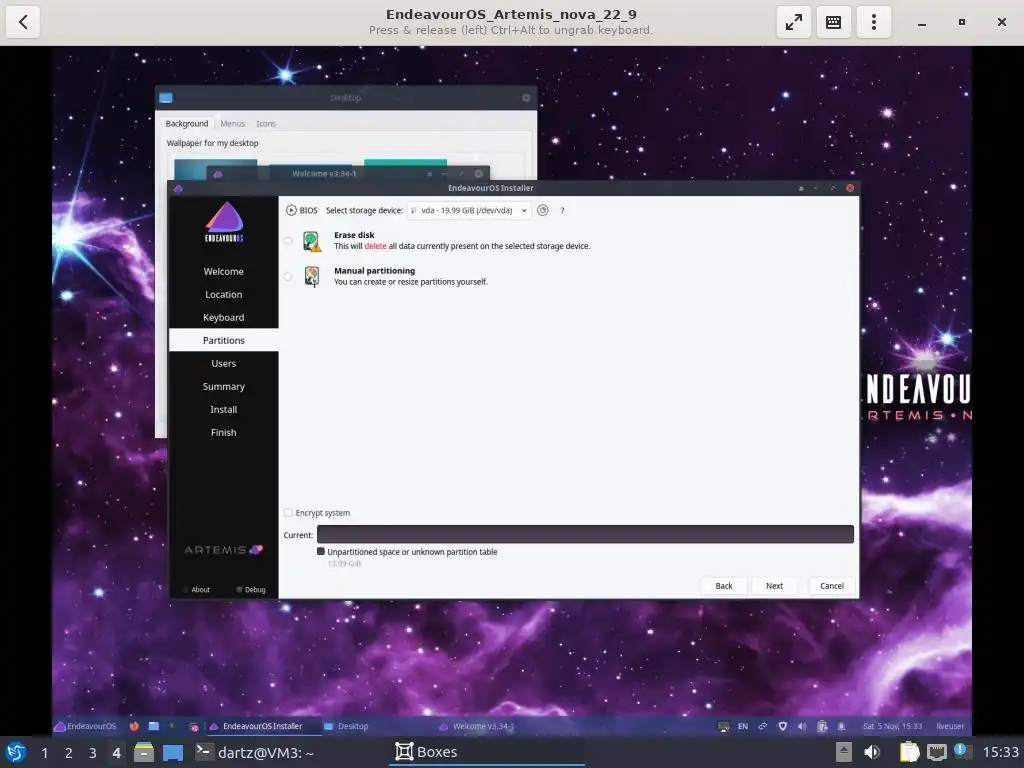Screen dimensions: 1024x768
Task: Toggle Boxes fullscreen mode
Action: coord(793,22)
